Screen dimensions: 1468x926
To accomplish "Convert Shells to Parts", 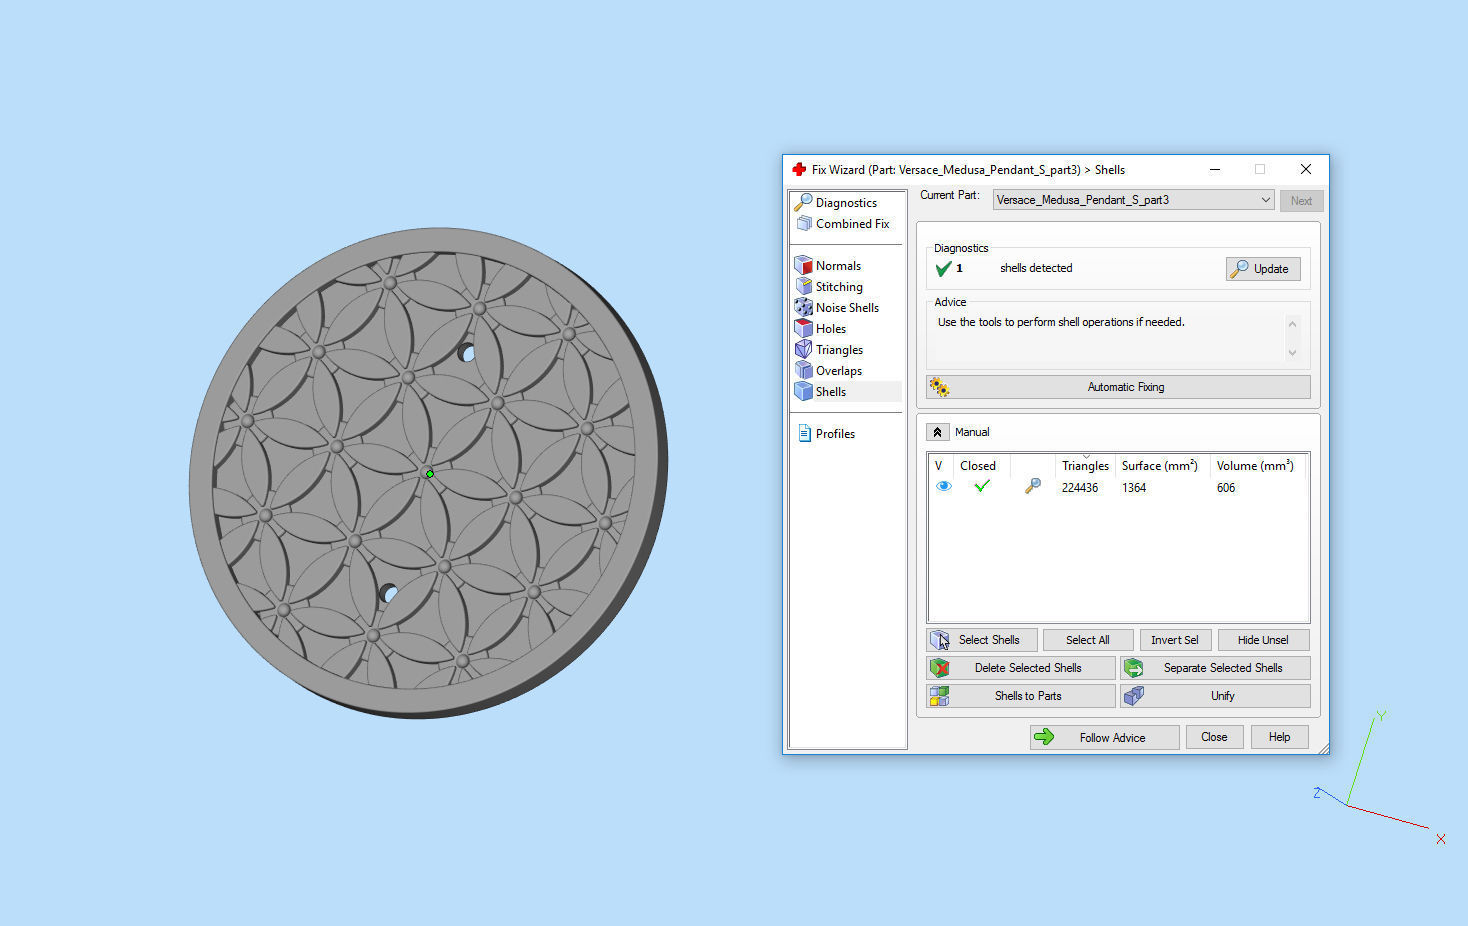I will tap(1021, 696).
